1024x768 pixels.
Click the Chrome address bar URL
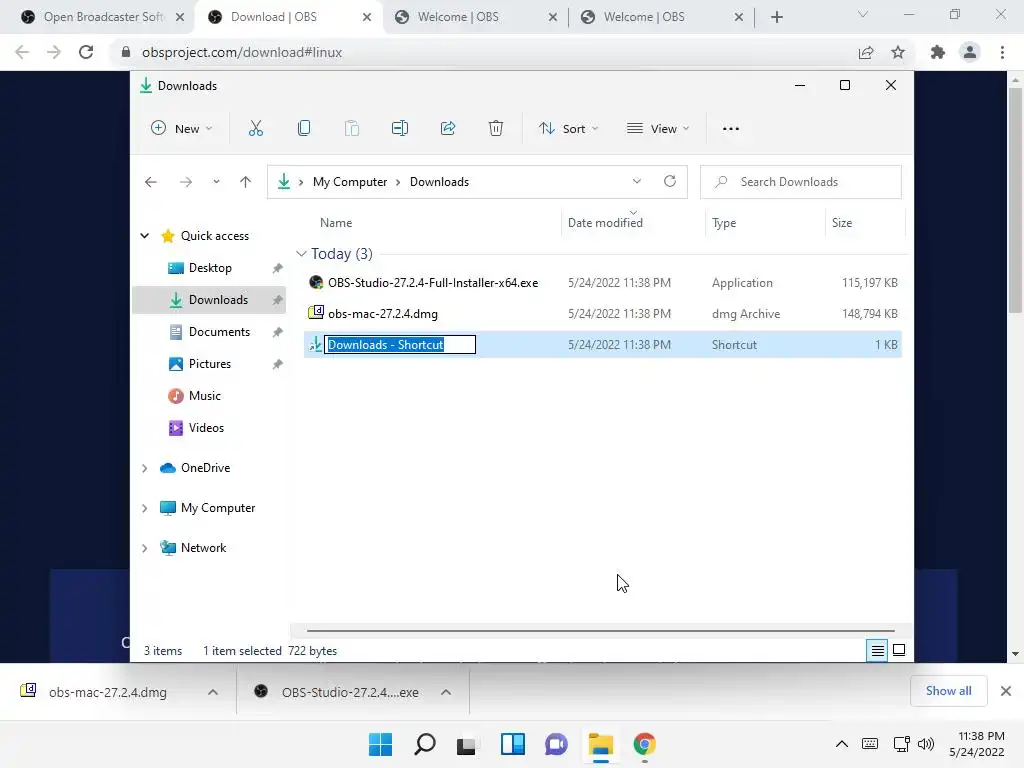click(242, 52)
